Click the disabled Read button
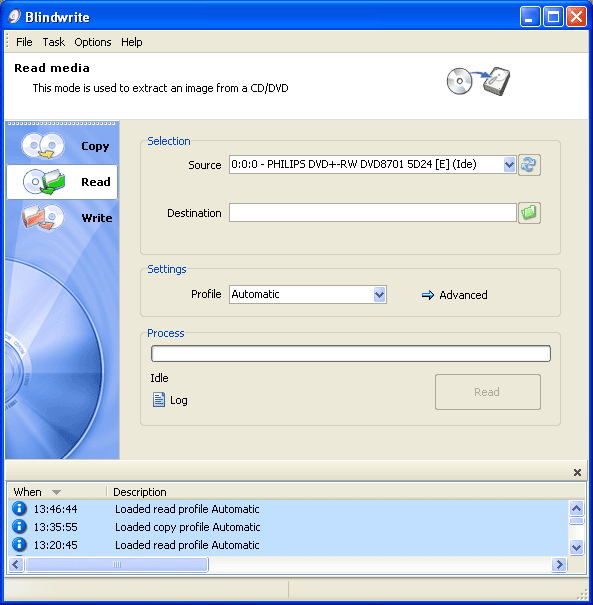 (x=488, y=392)
